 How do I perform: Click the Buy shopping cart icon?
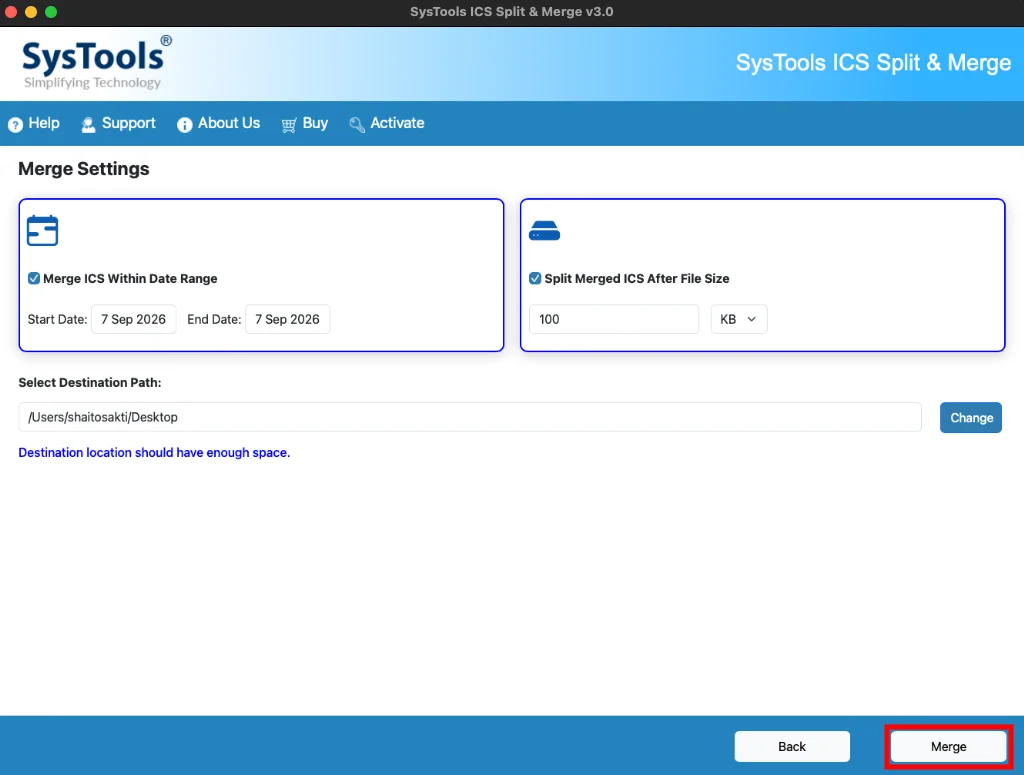pos(289,125)
